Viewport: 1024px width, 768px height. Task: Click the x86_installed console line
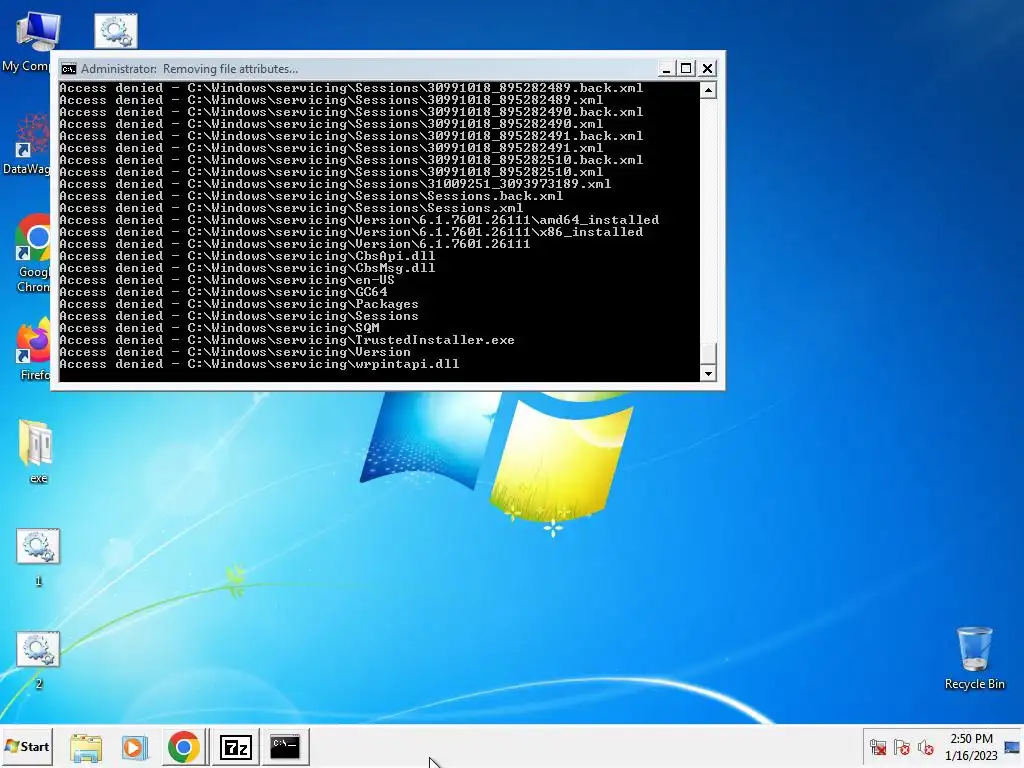pyautogui.click(x=351, y=232)
